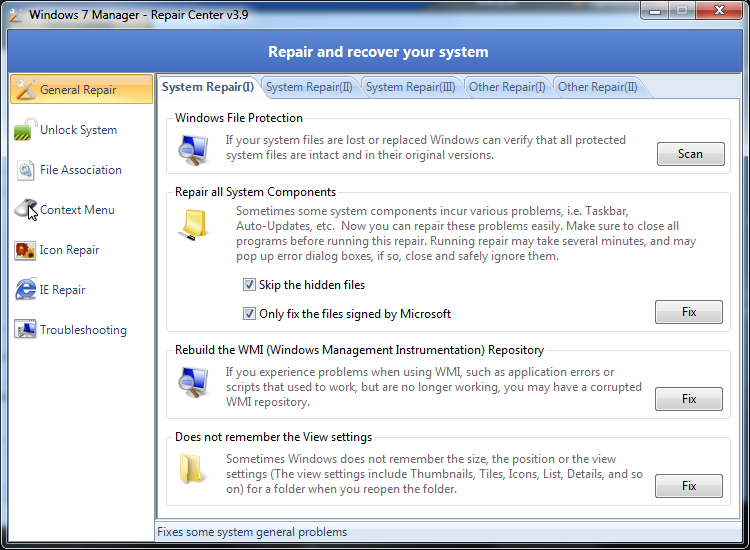Click the Troubleshooting monitor icon
This screenshot has width=750, height=550.
tap(25, 329)
